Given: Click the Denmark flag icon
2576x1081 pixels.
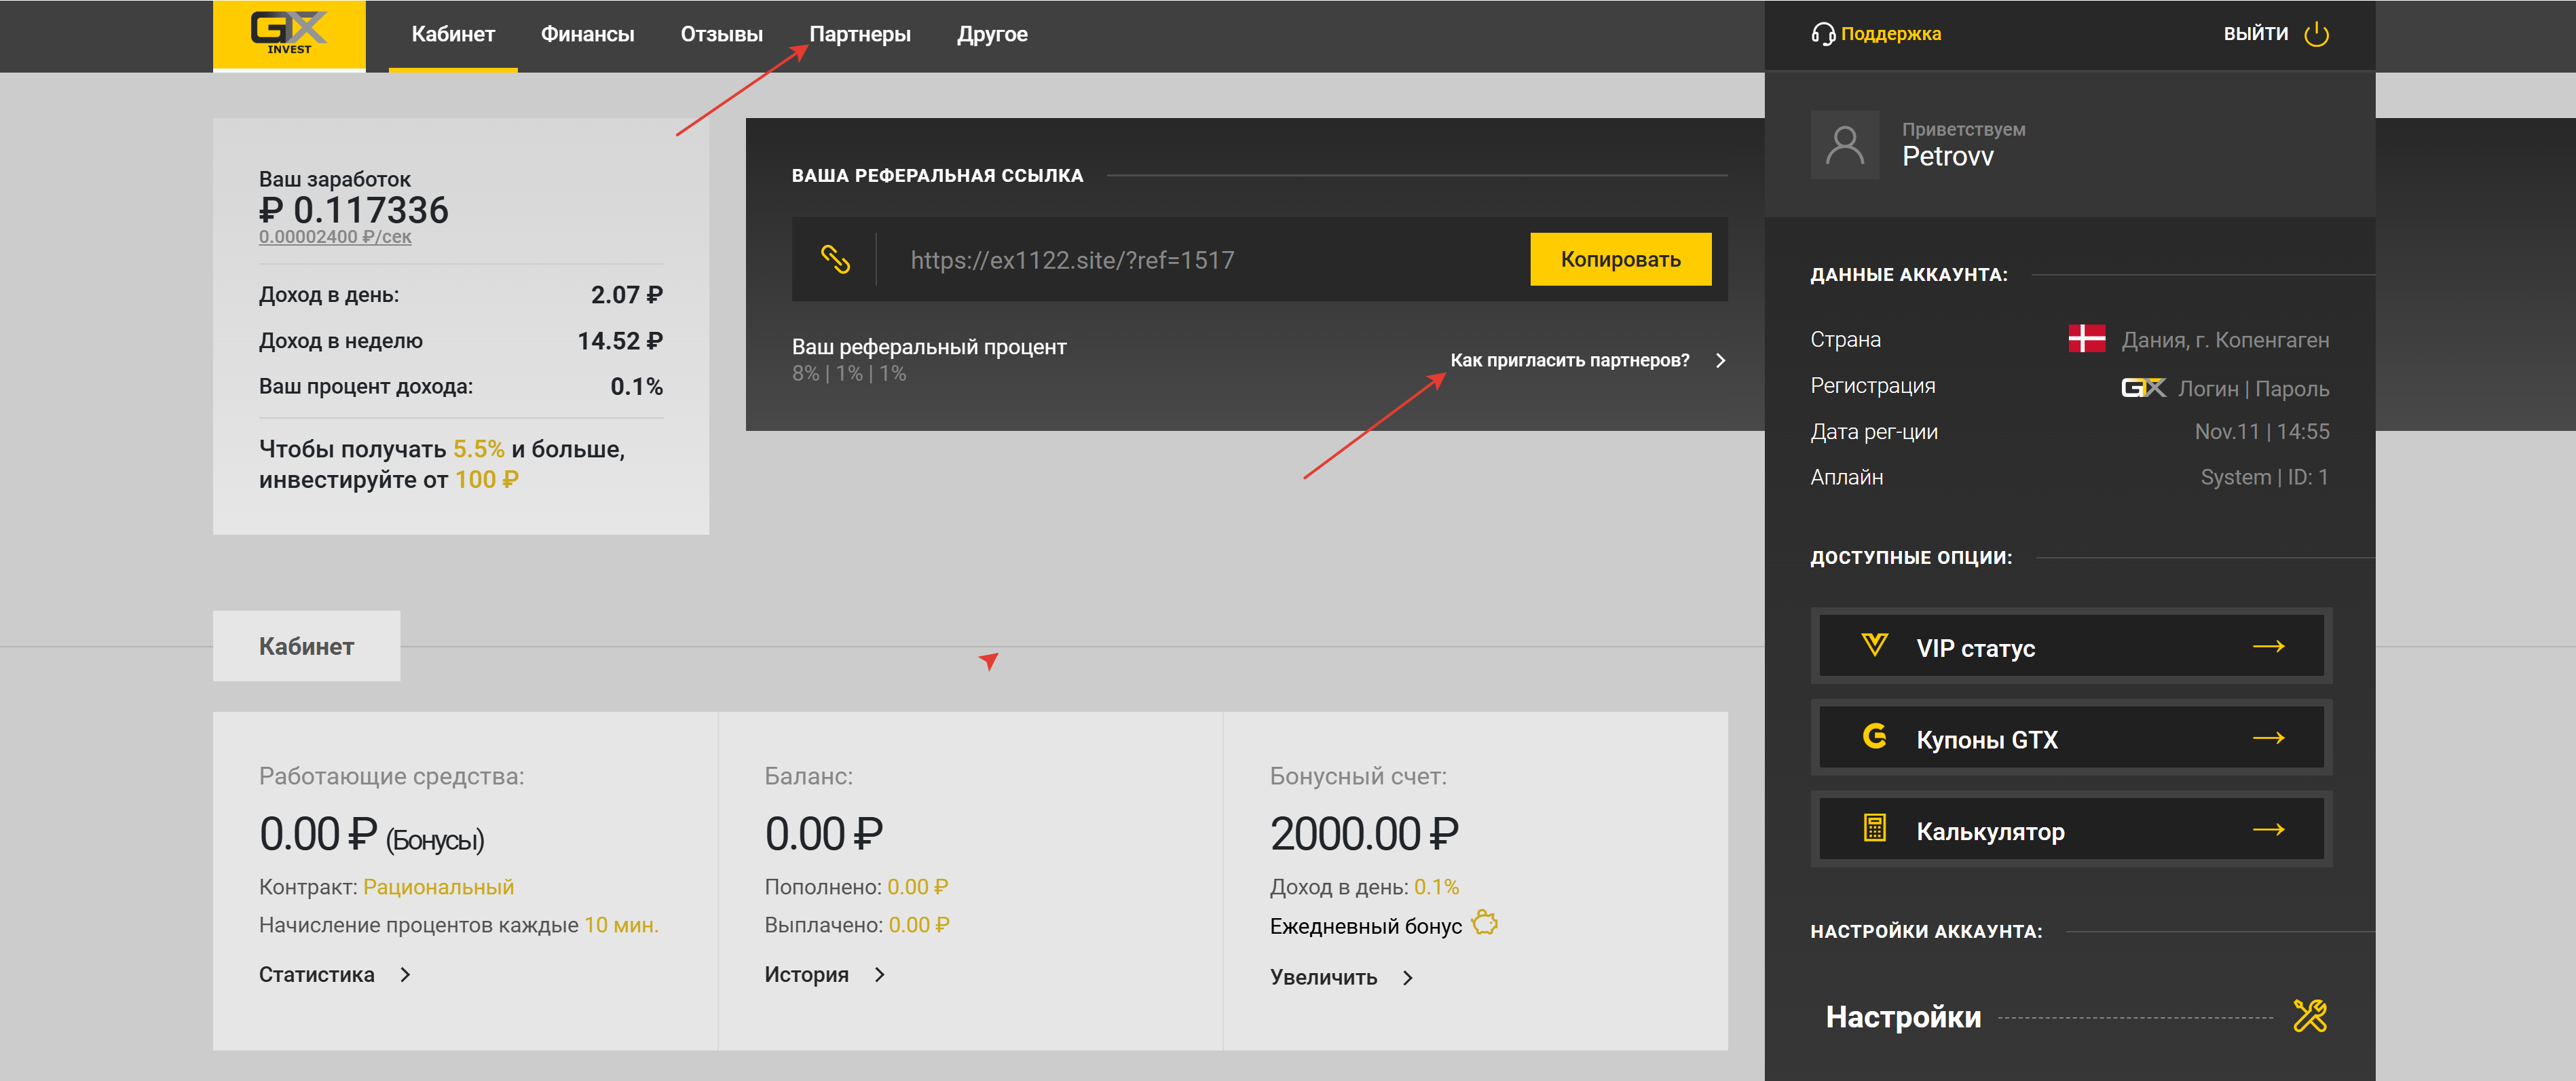Looking at the screenshot, I should pos(2087,339).
